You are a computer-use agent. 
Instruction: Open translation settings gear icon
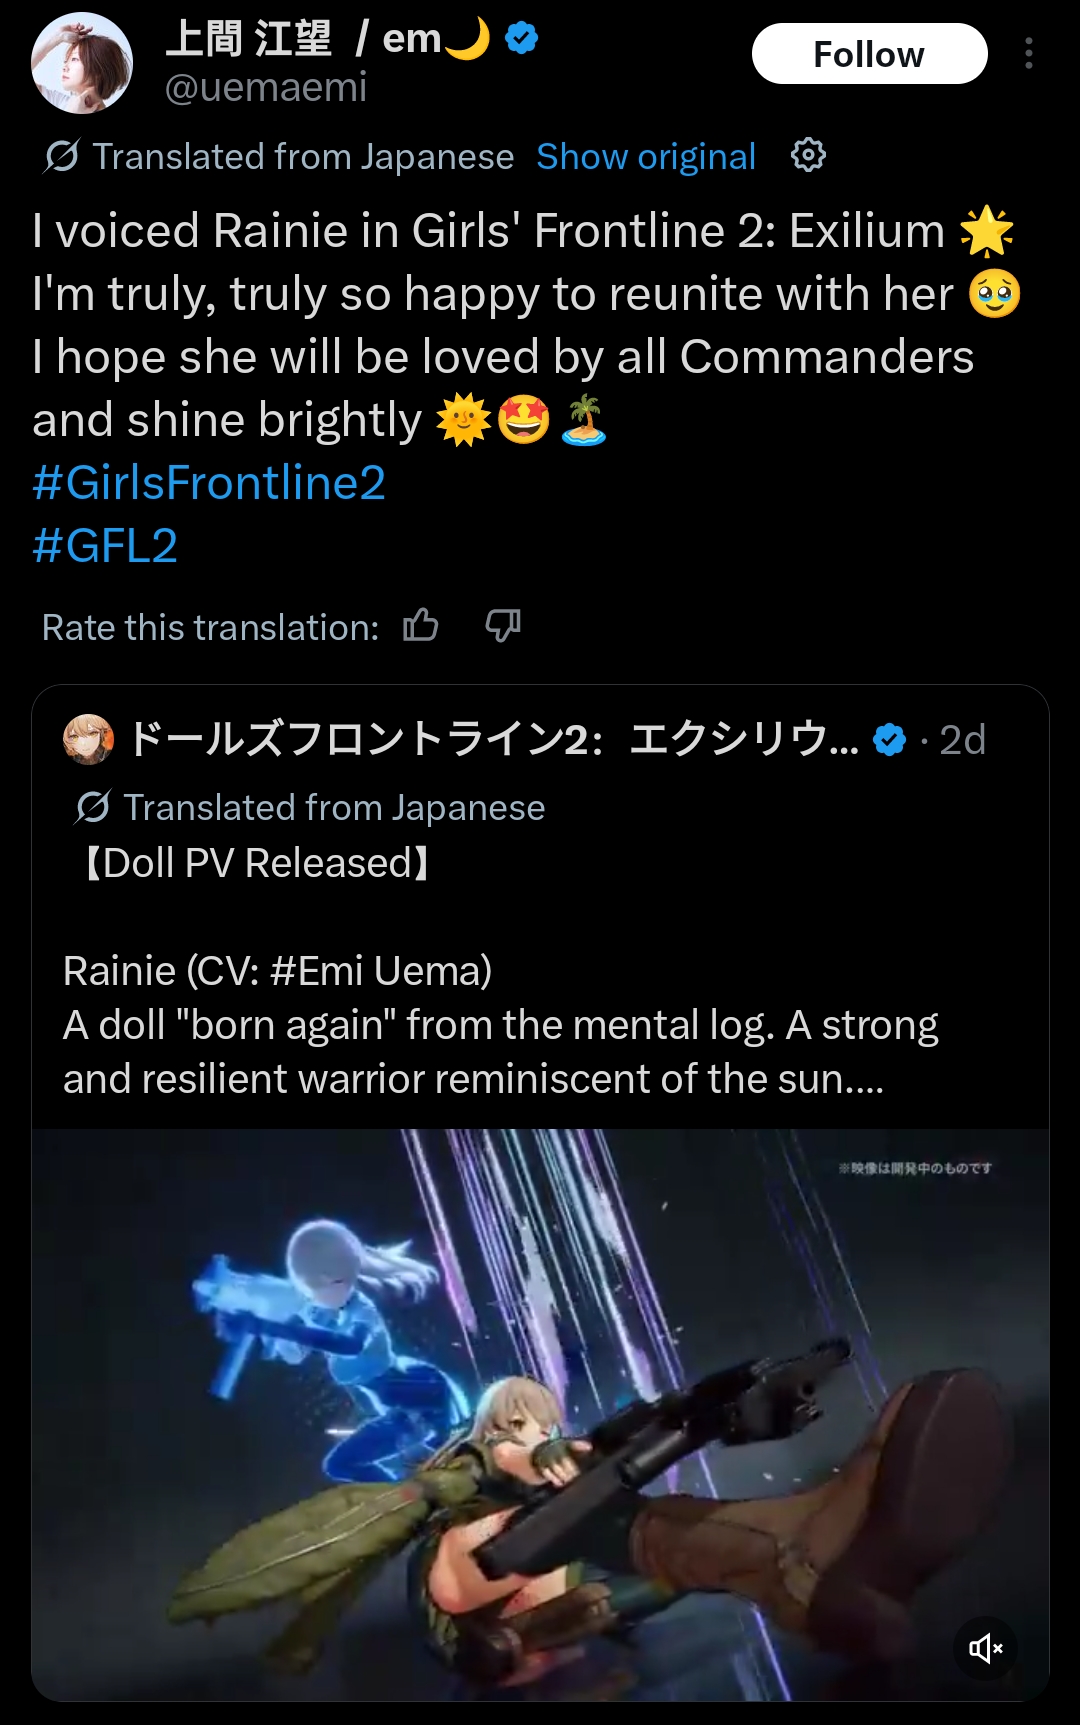808,155
